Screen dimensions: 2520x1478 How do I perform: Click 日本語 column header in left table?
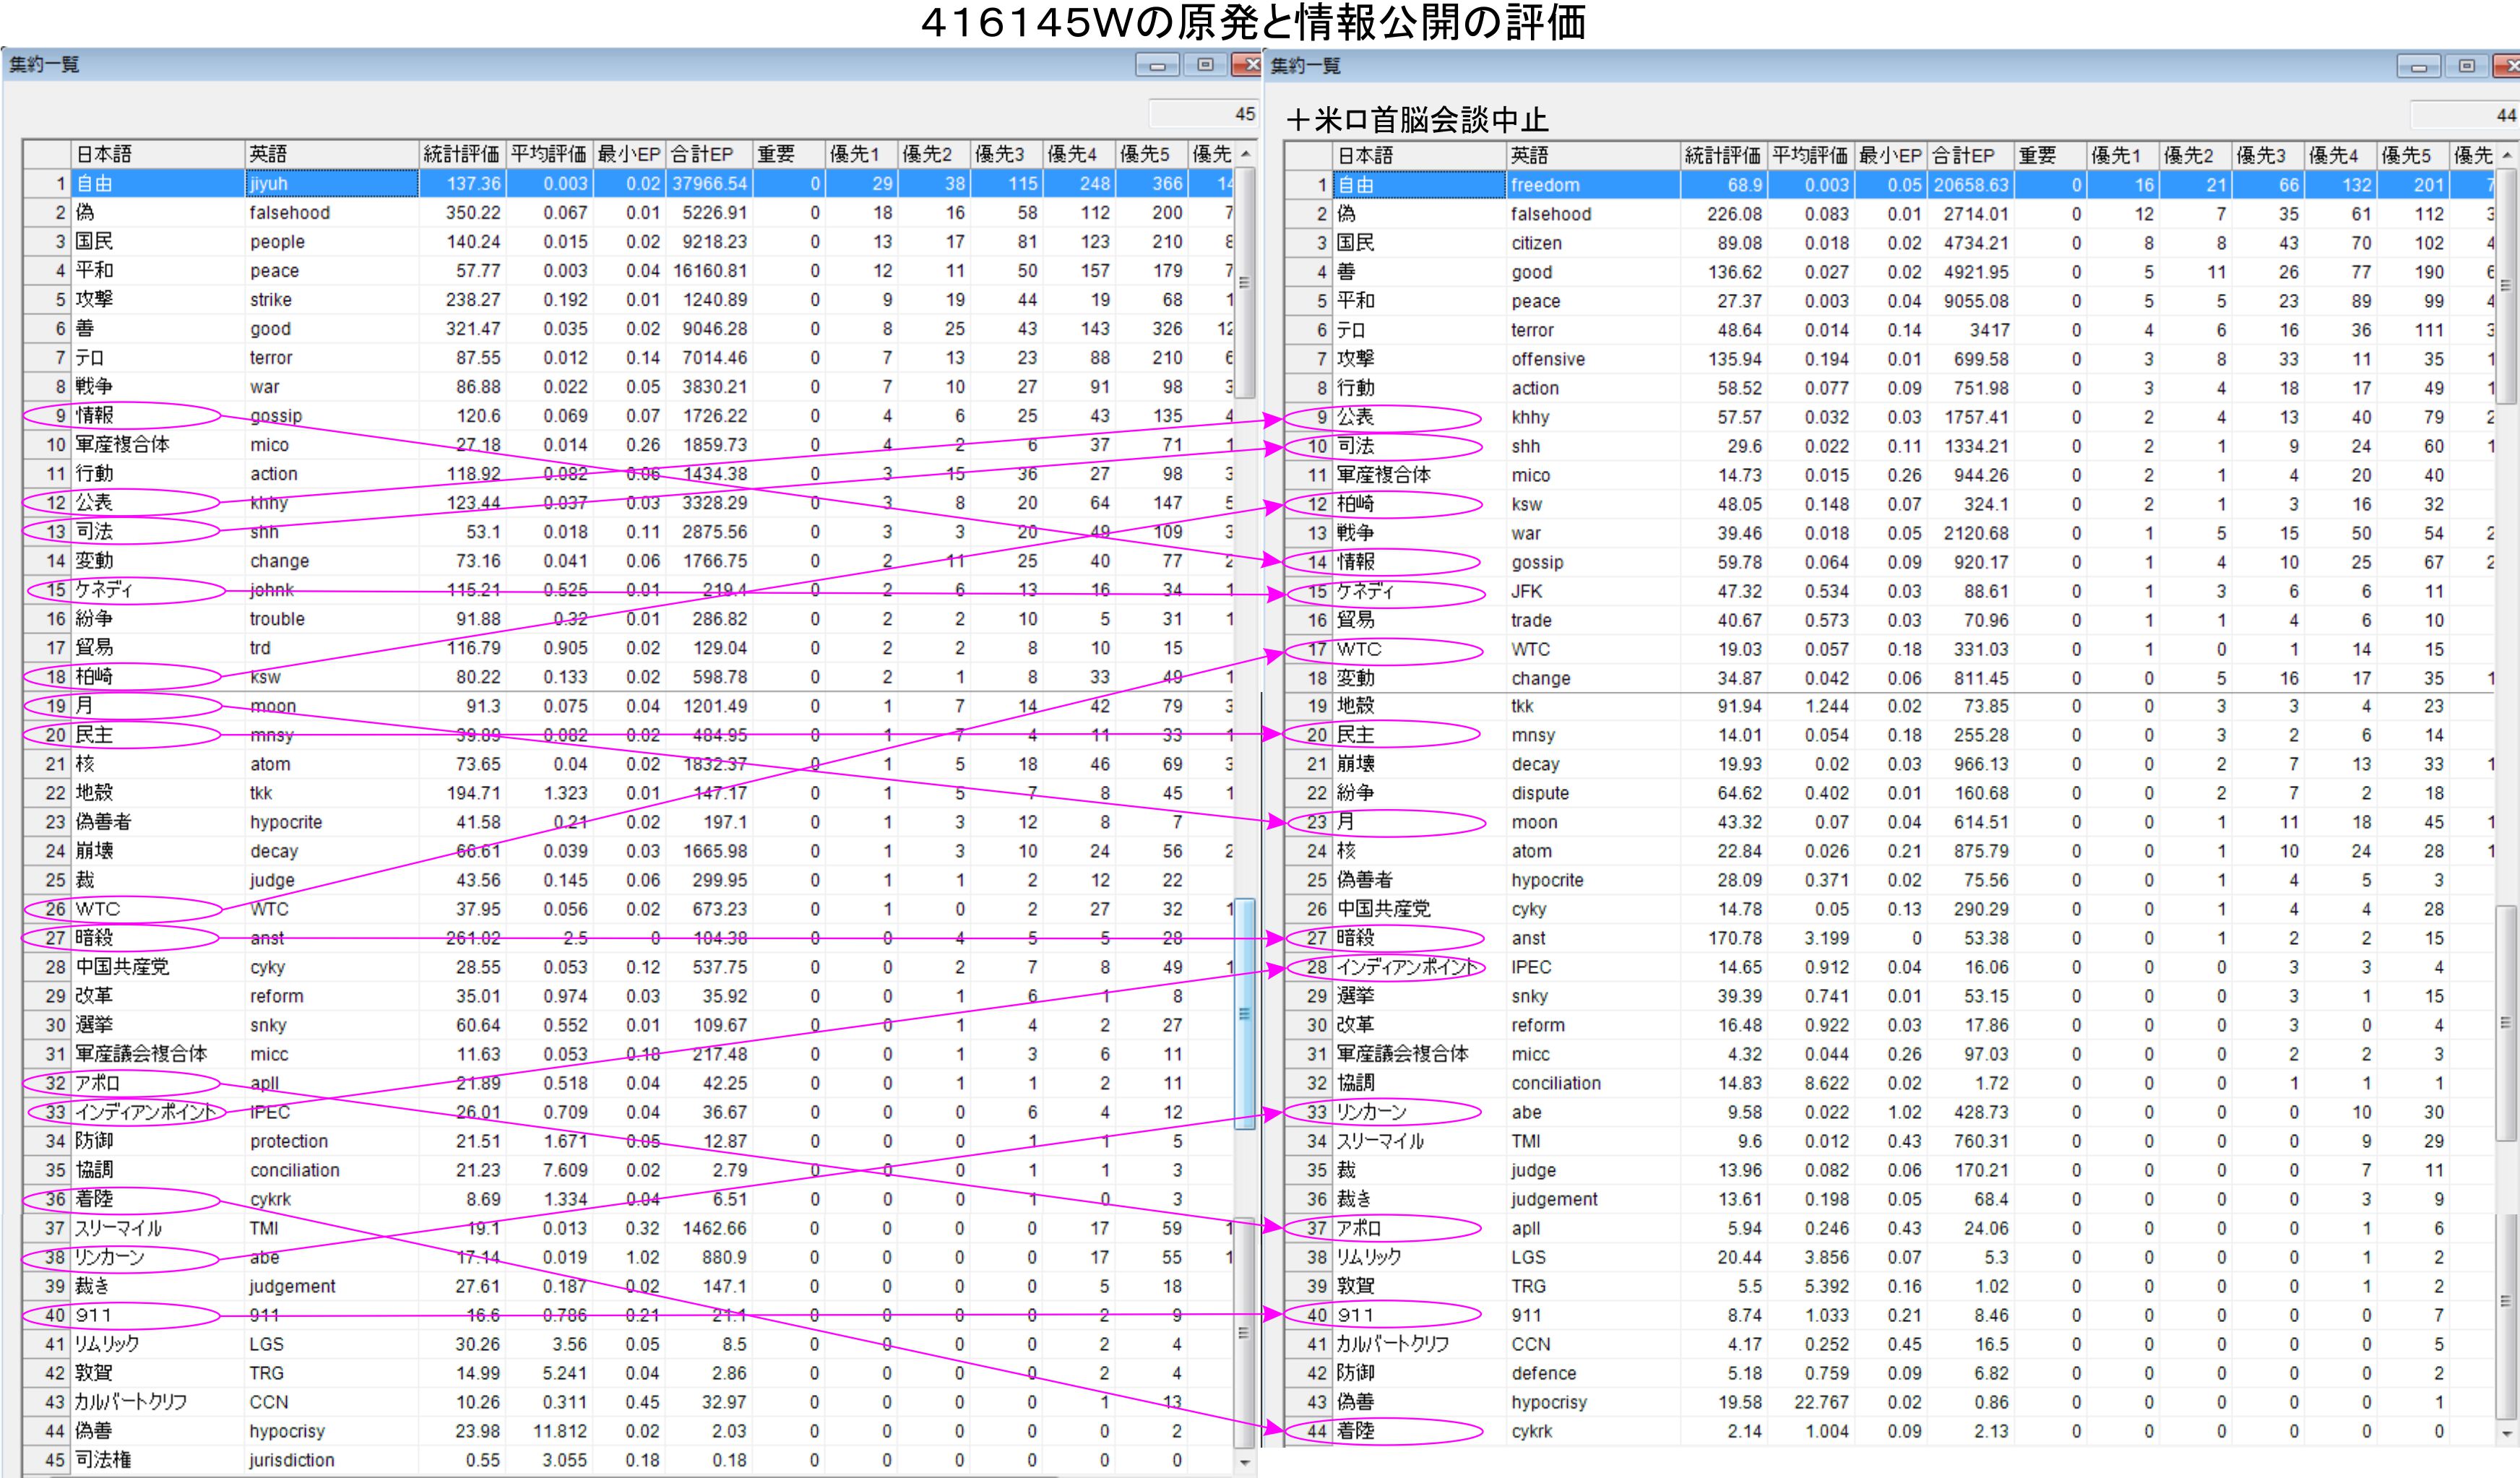157,154
